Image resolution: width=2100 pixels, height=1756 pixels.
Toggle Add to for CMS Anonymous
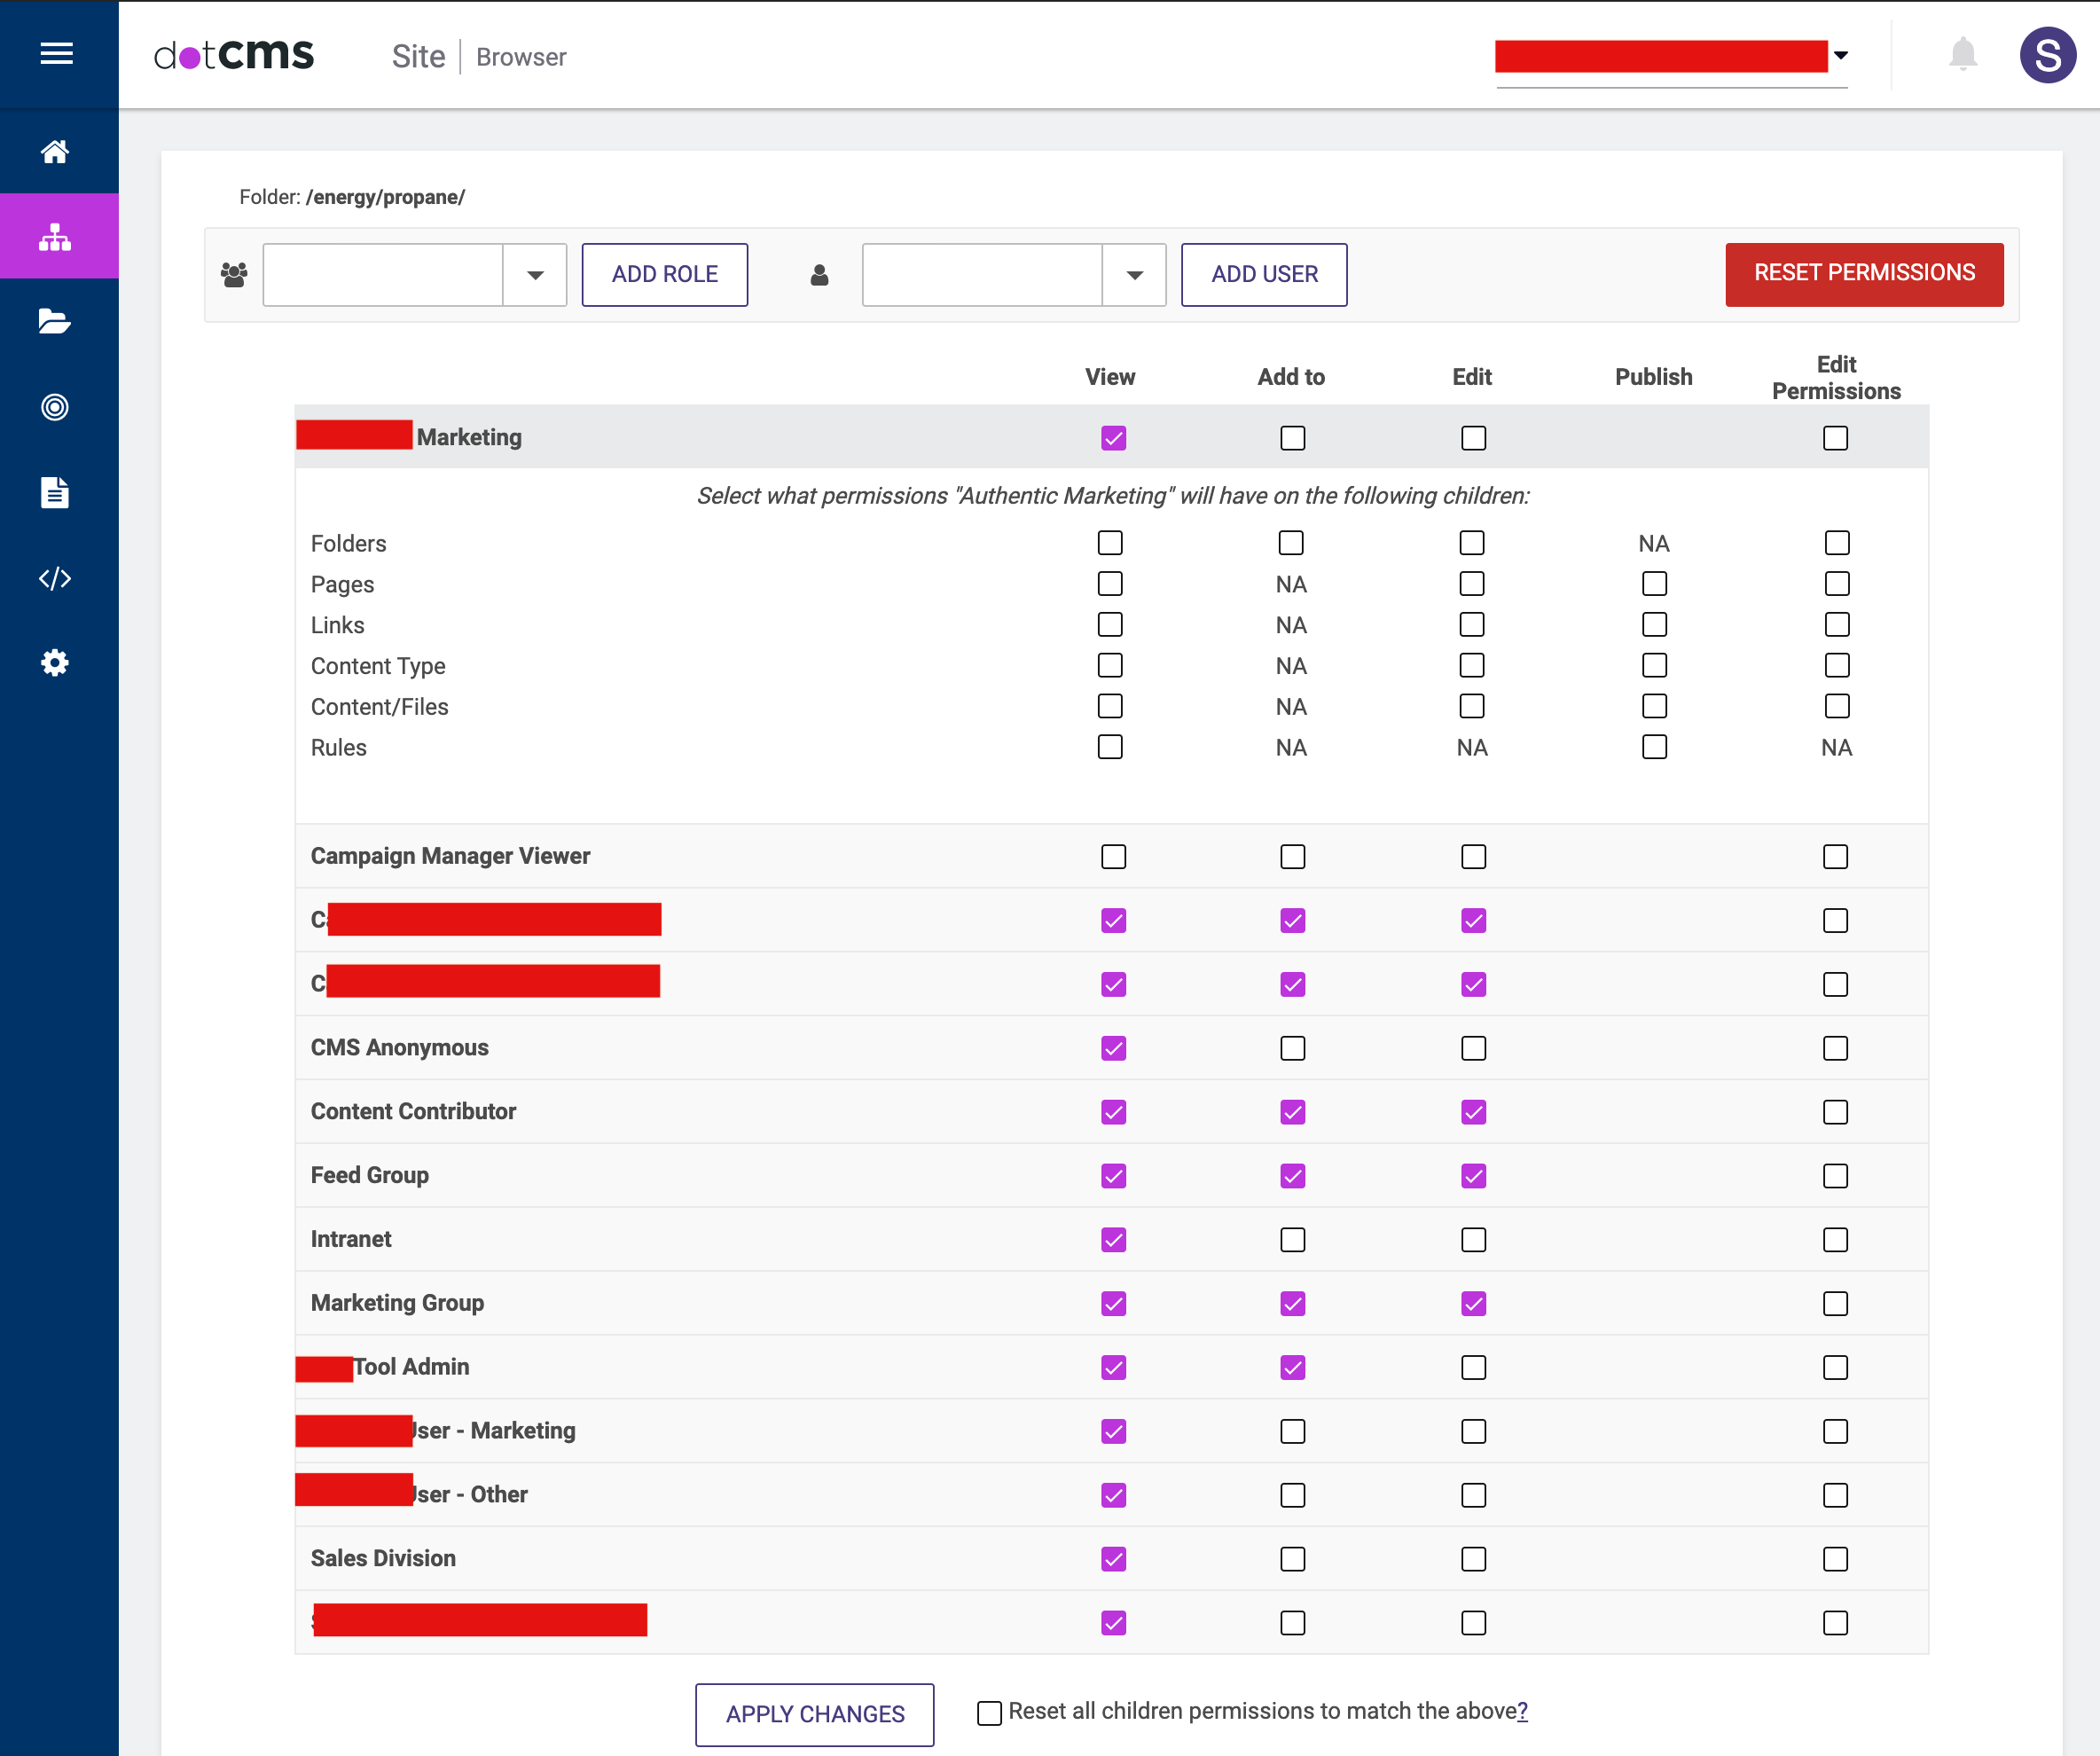tap(1292, 1048)
